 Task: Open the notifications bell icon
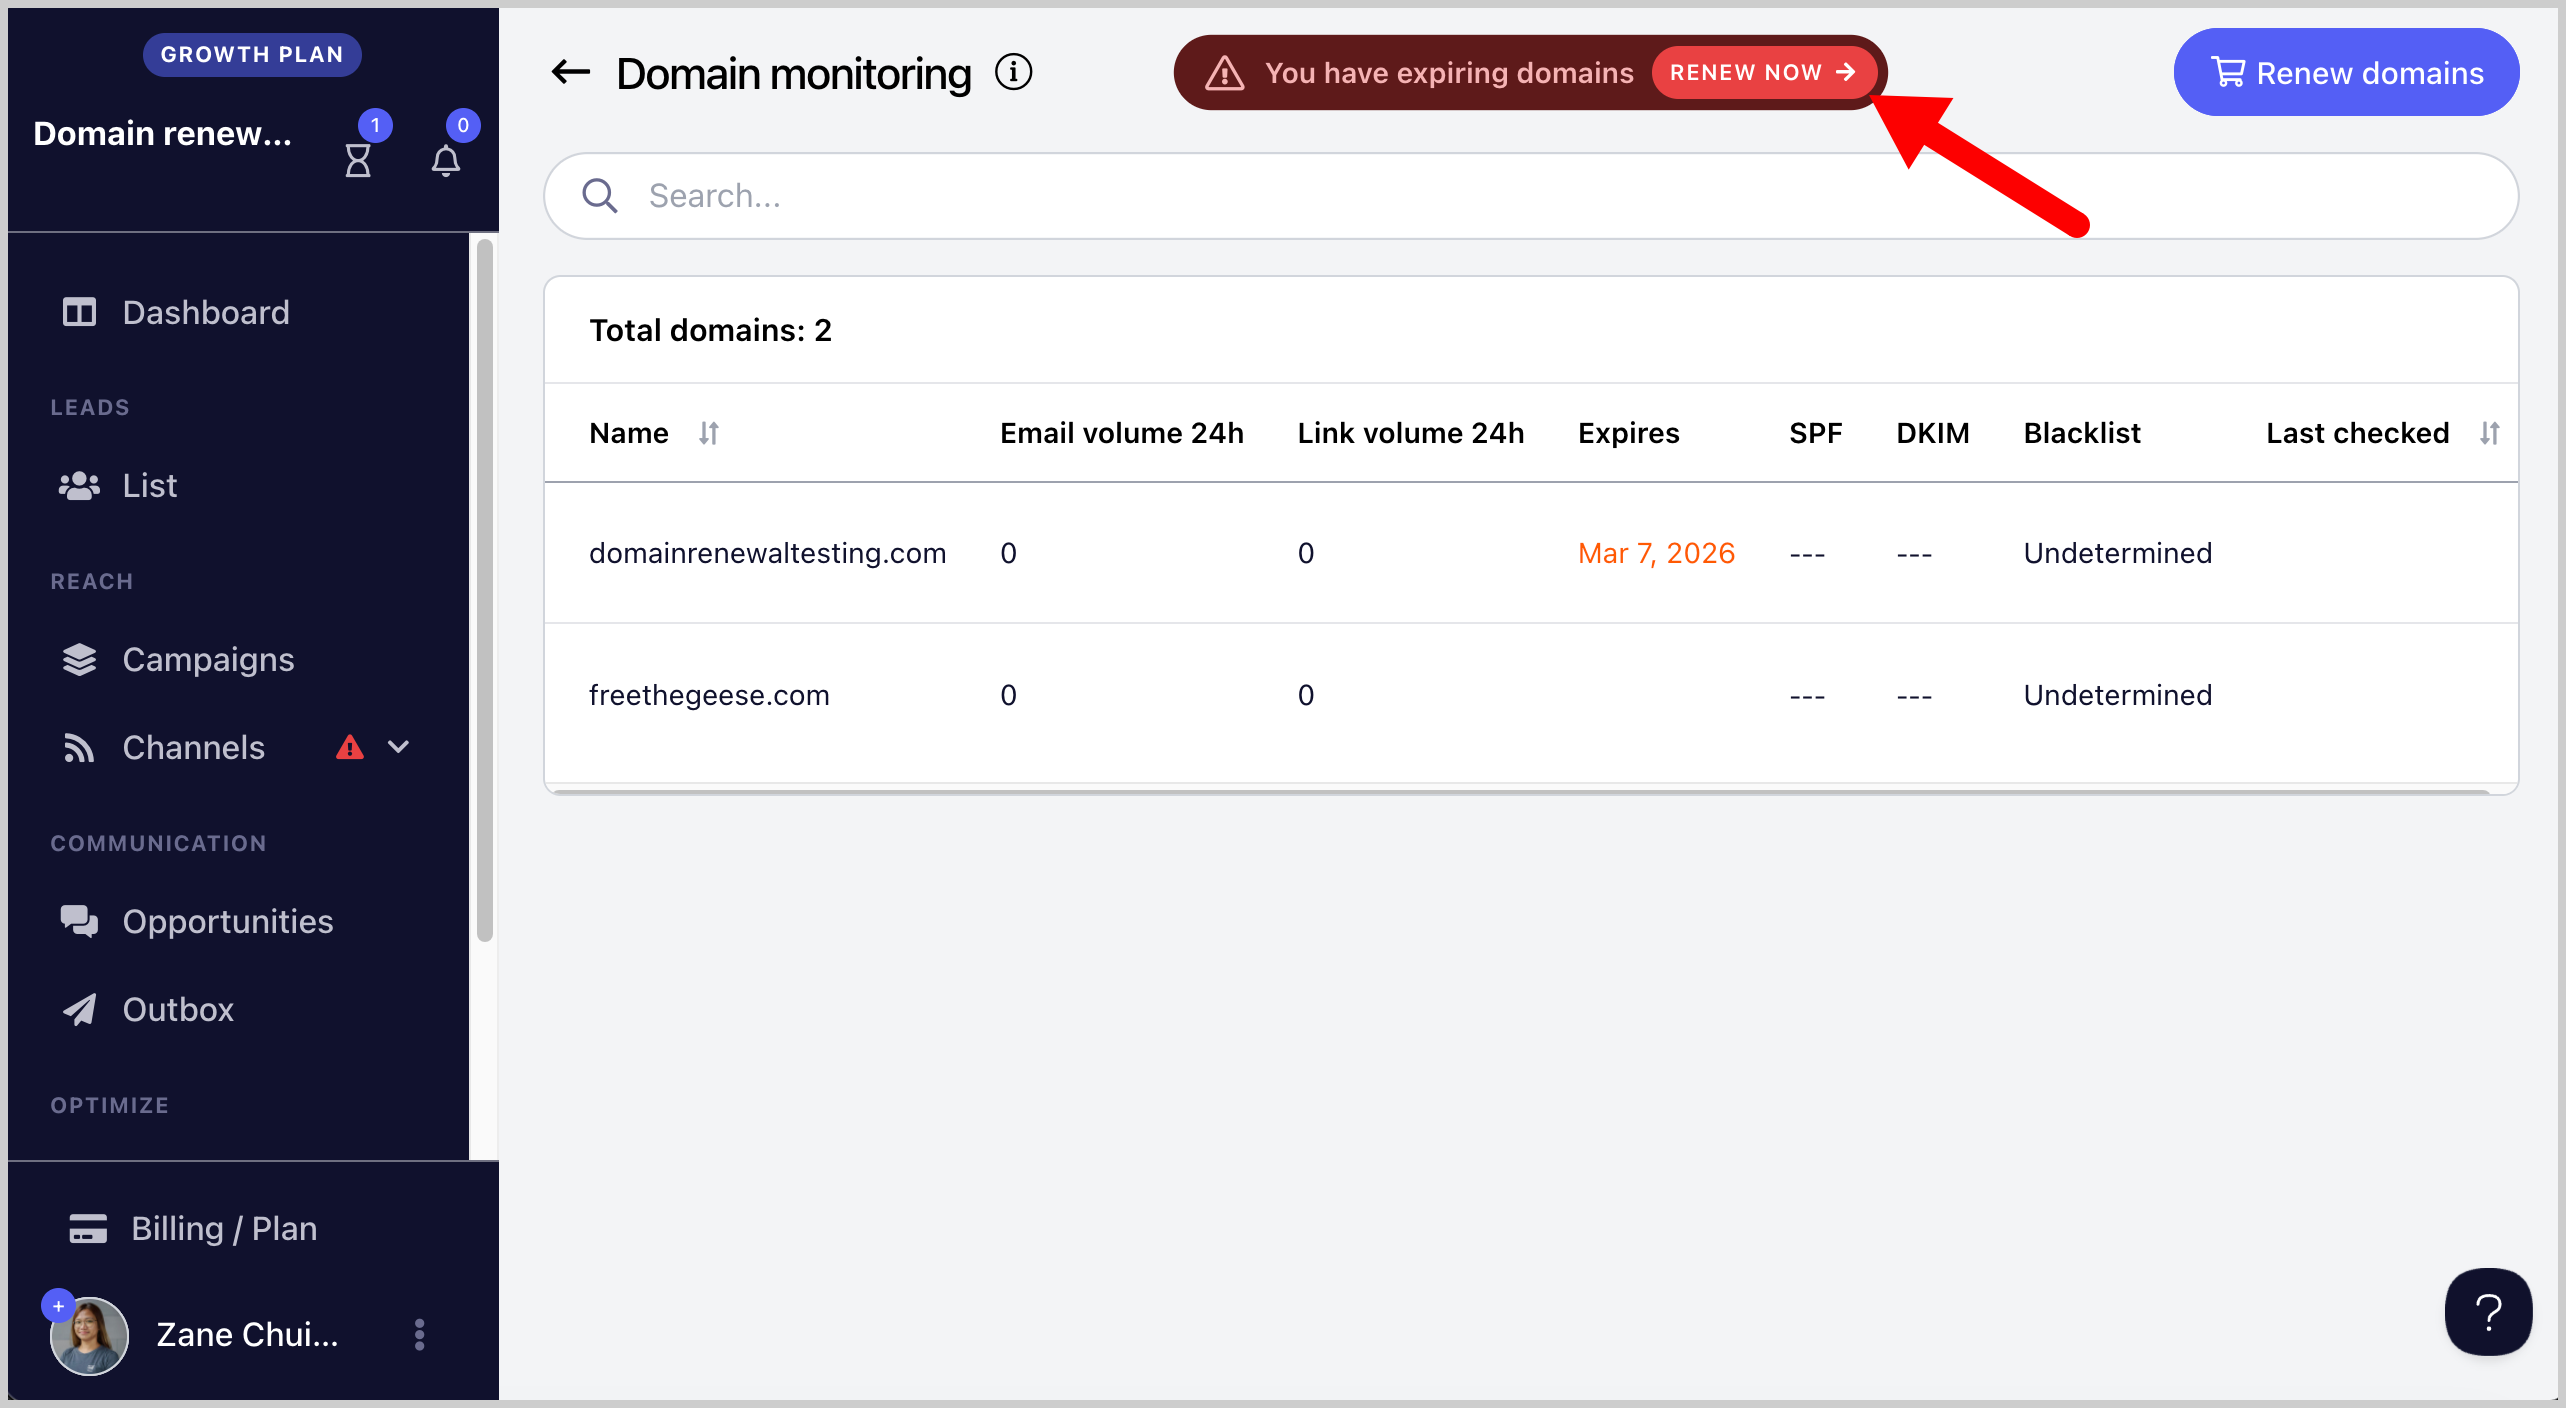click(446, 160)
